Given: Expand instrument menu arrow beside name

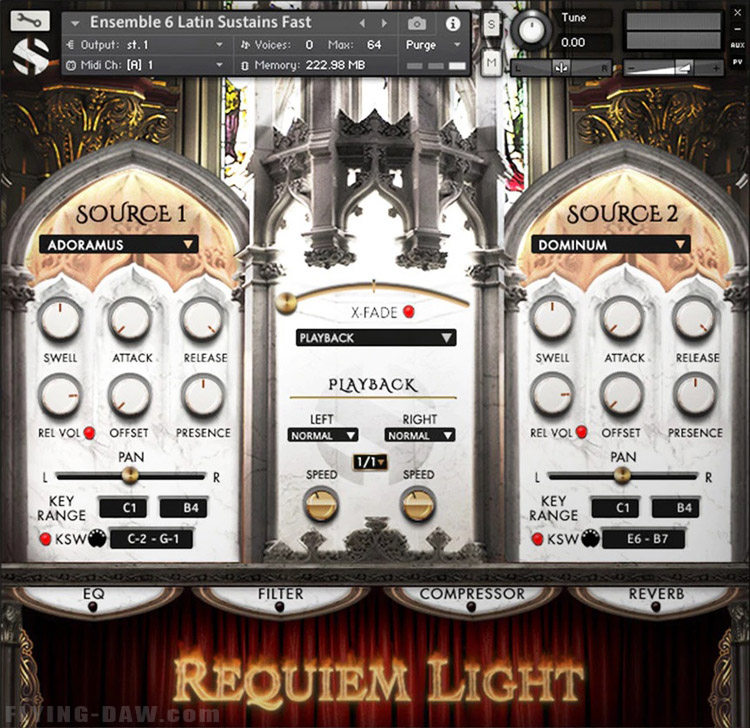Looking at the screenshot, I should tap(75, 23).
